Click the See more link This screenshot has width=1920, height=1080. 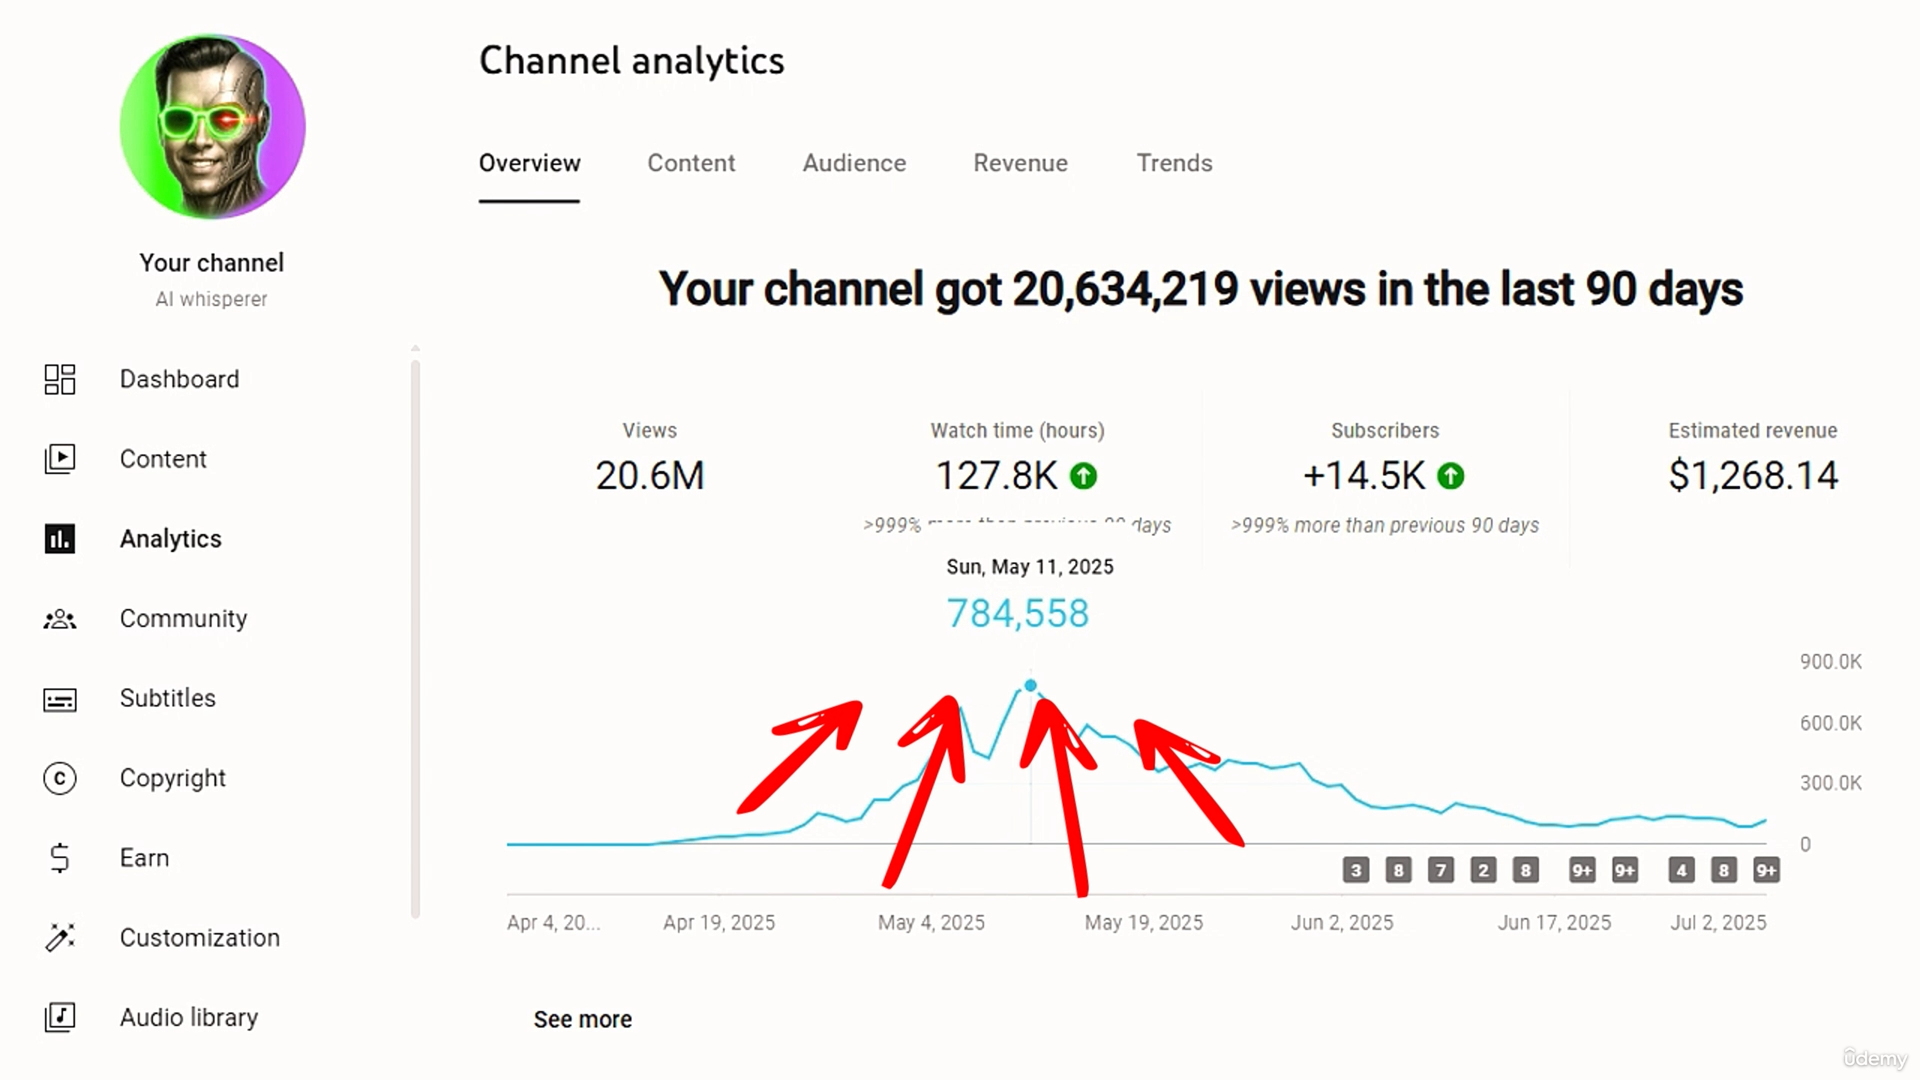[582, 1019]
